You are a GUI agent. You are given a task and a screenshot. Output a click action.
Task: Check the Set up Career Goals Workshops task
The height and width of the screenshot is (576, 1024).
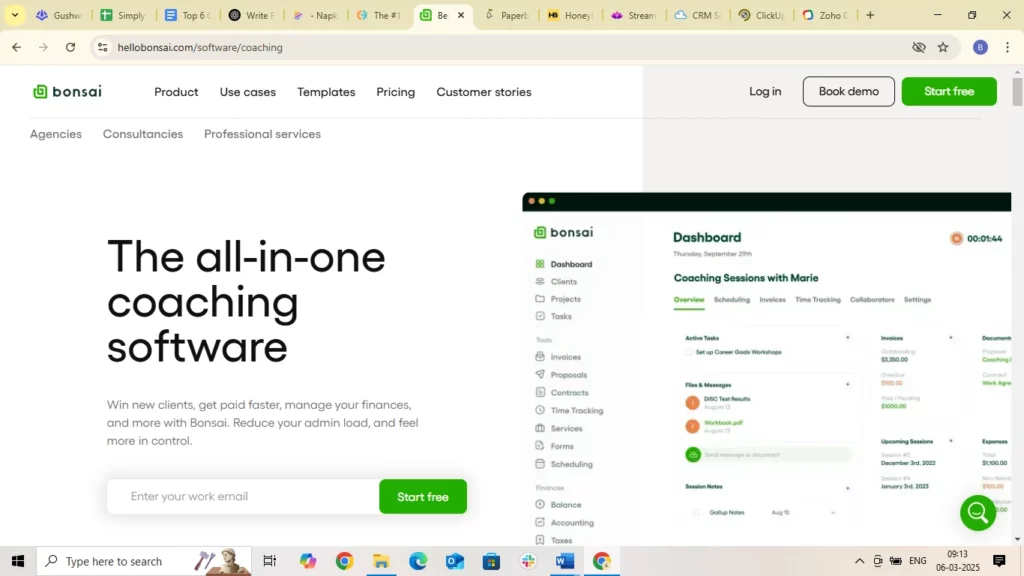click(688, 352)
